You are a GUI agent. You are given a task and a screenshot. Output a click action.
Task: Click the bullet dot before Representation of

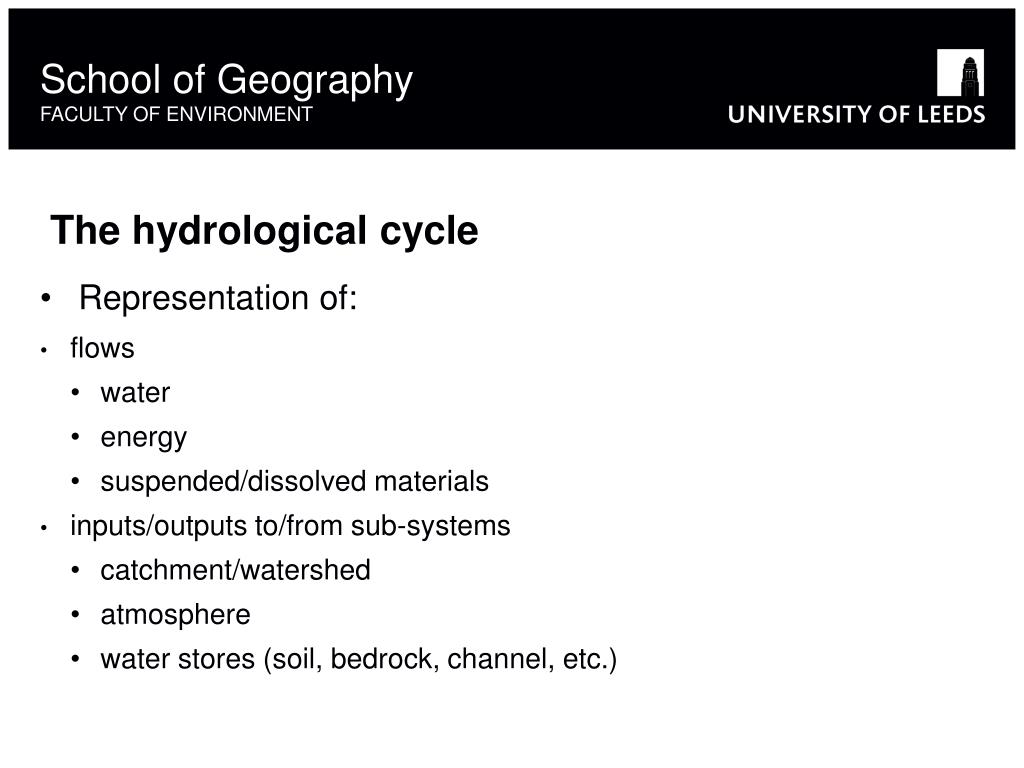[x=45, y=299]
